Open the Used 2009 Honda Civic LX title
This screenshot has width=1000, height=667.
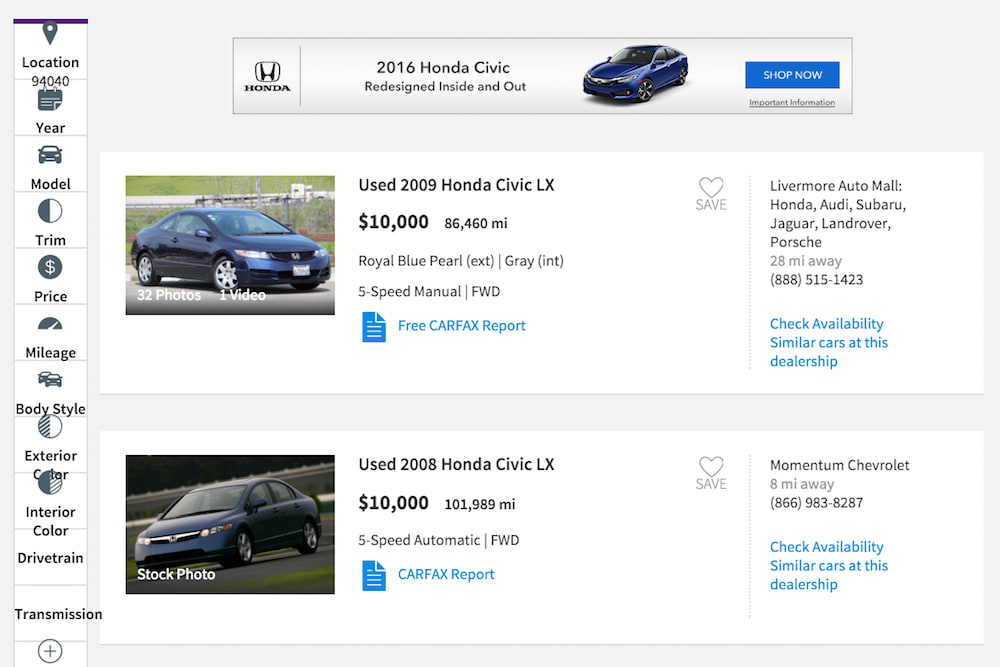point(457,185)
